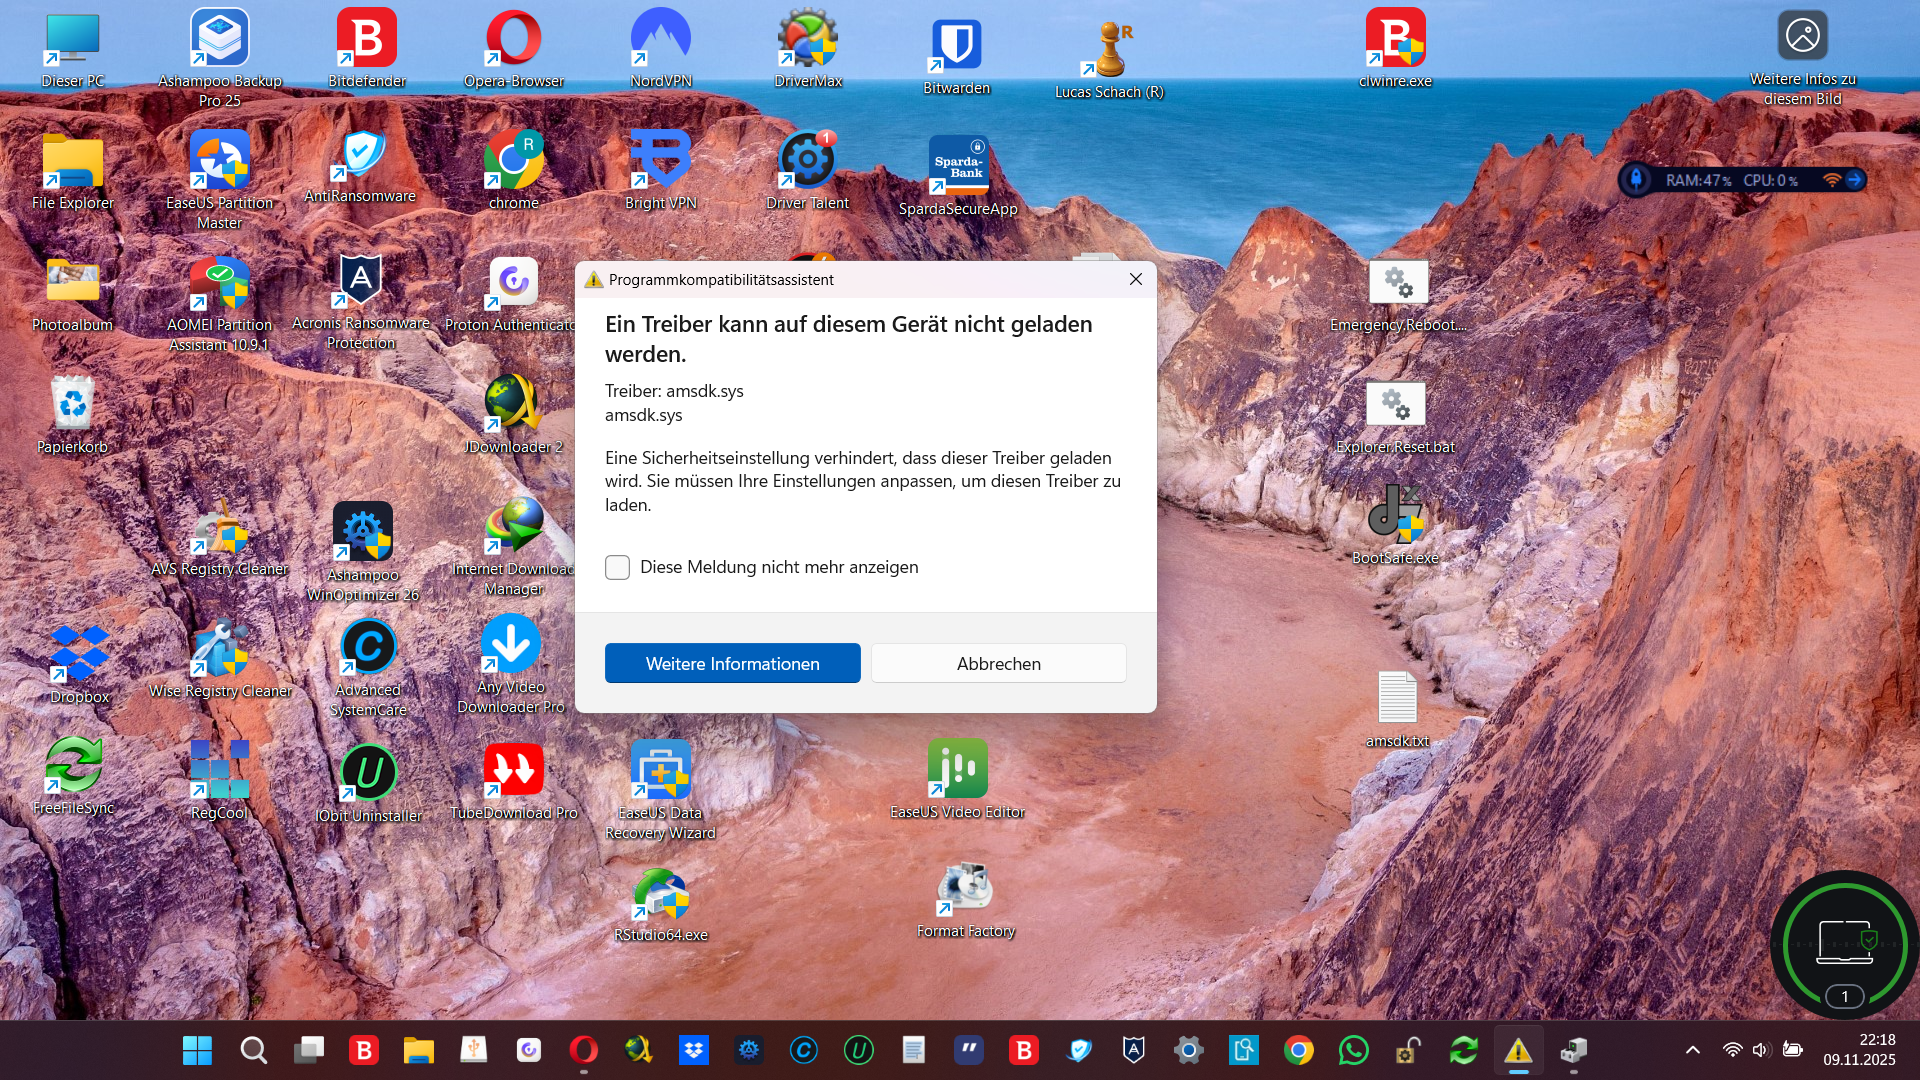Expand hidden system tray icons chevron
This screenshot has width=1920, height=1080.
(x=1692, y=1050)
